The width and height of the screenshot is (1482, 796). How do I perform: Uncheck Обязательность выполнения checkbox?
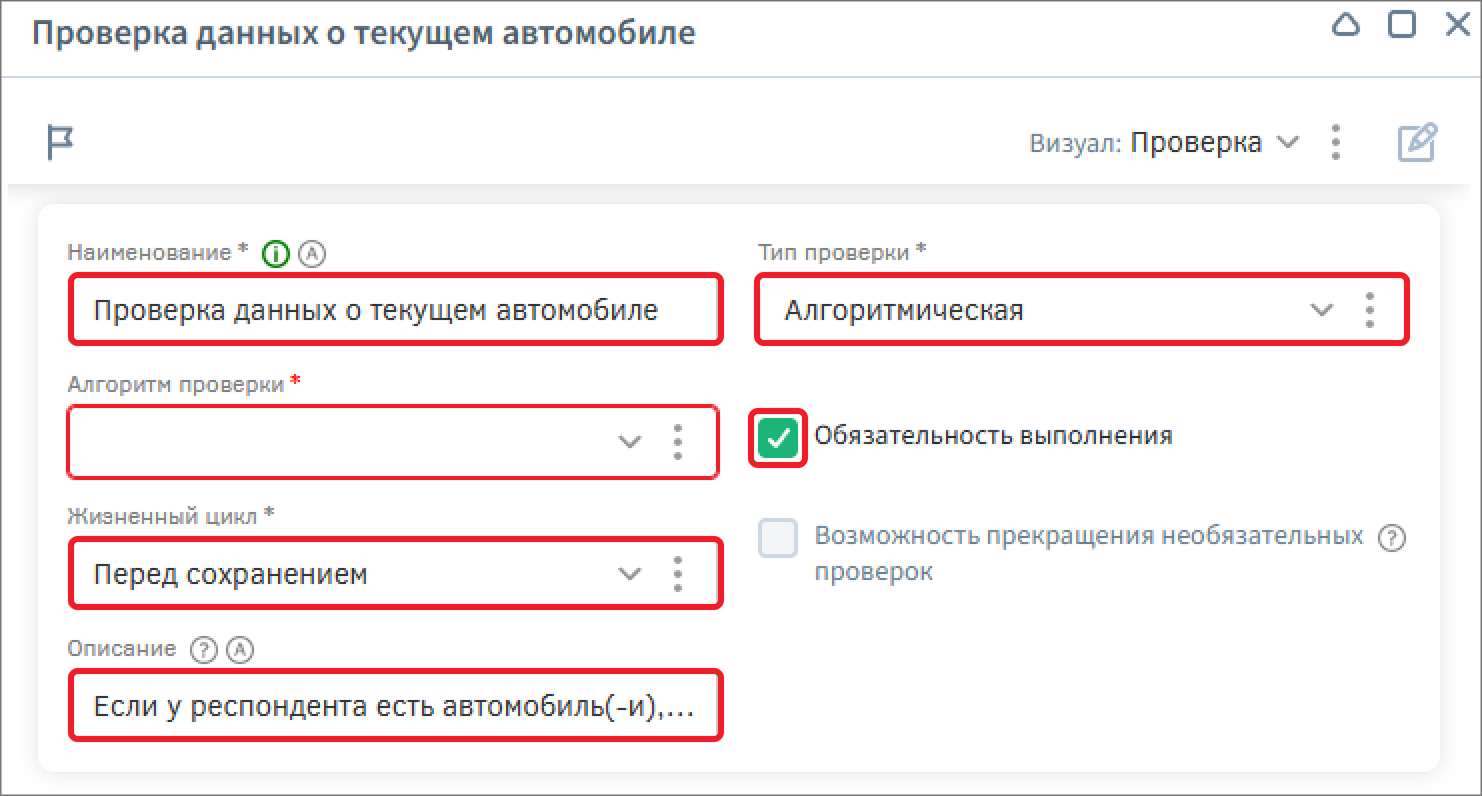[x=778, y=438]
